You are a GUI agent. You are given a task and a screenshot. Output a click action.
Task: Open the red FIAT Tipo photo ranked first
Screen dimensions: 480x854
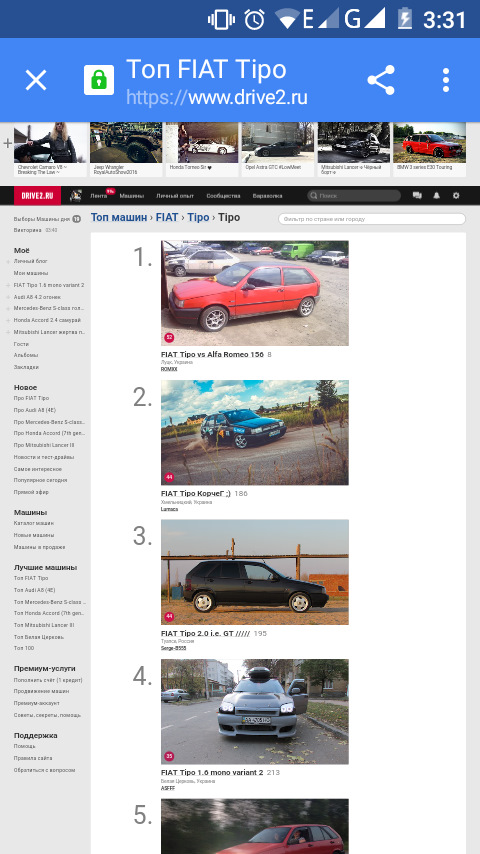click(254, 293)
